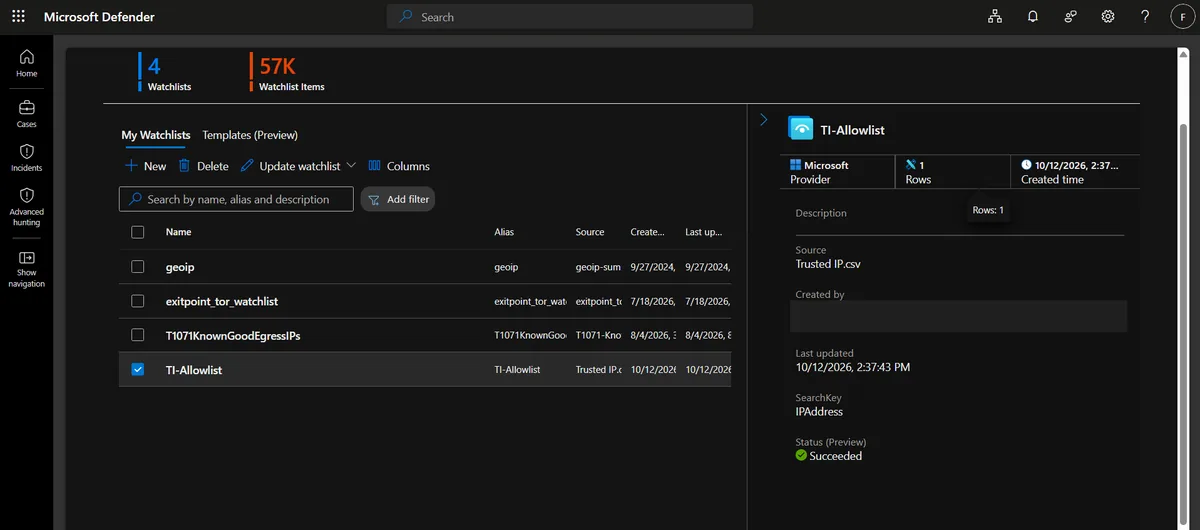This screenshot has width=1200, height=530.
Task: Open the notifications bell
Action: pyautogui.click(x=1033, y=17)
